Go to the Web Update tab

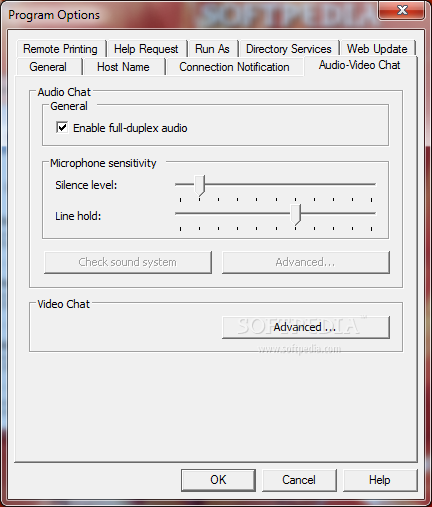(x=377, y=49)
